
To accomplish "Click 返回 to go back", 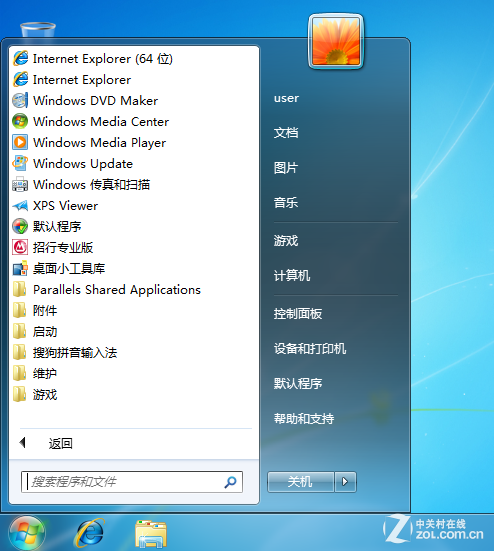I will [x=60, y=443].
